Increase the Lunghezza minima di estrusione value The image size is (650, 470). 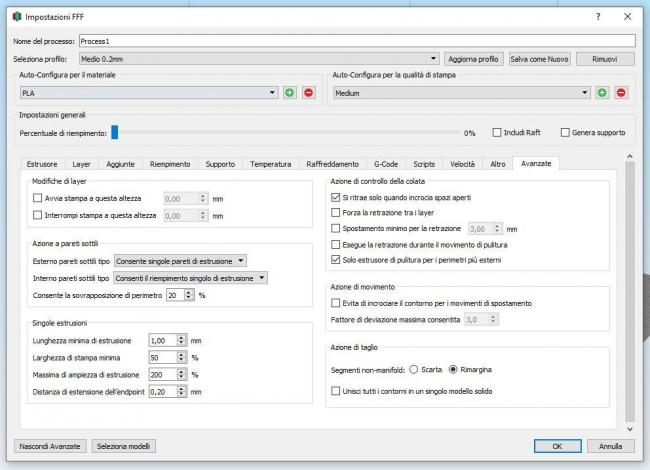(183, 337)
